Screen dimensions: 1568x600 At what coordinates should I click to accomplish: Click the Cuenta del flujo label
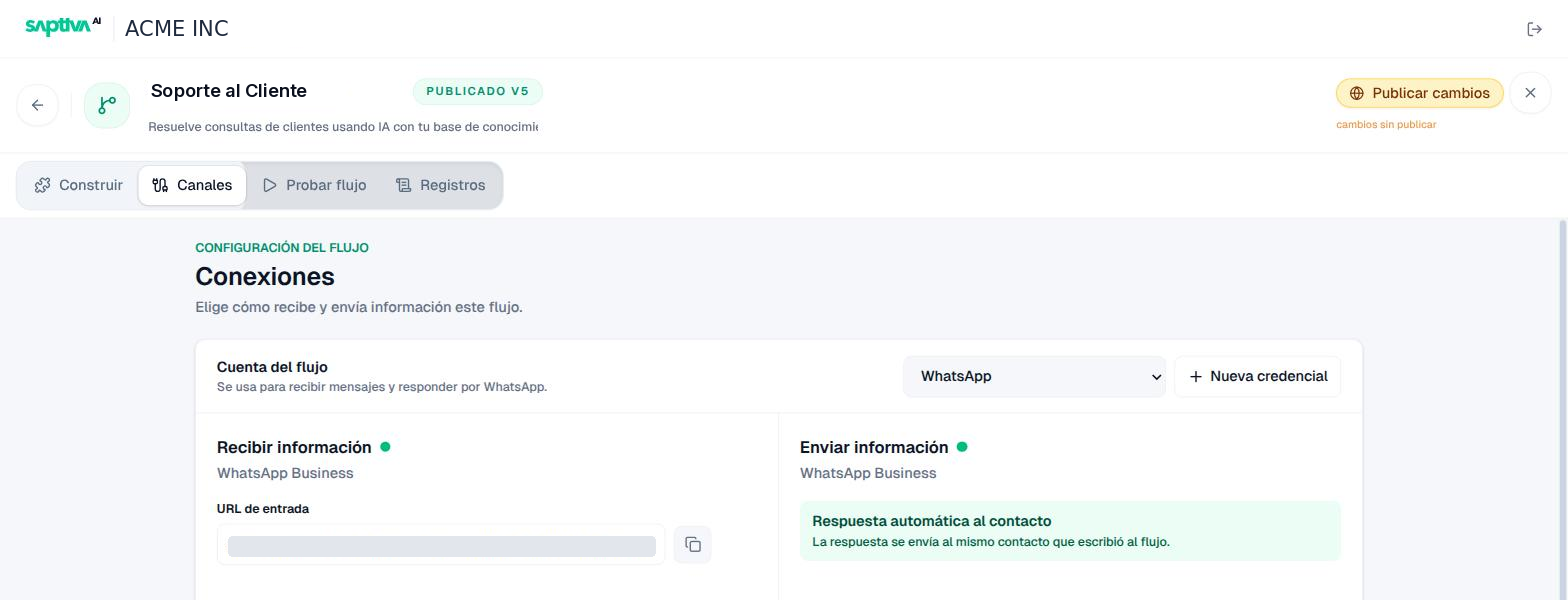click(272, 367)
